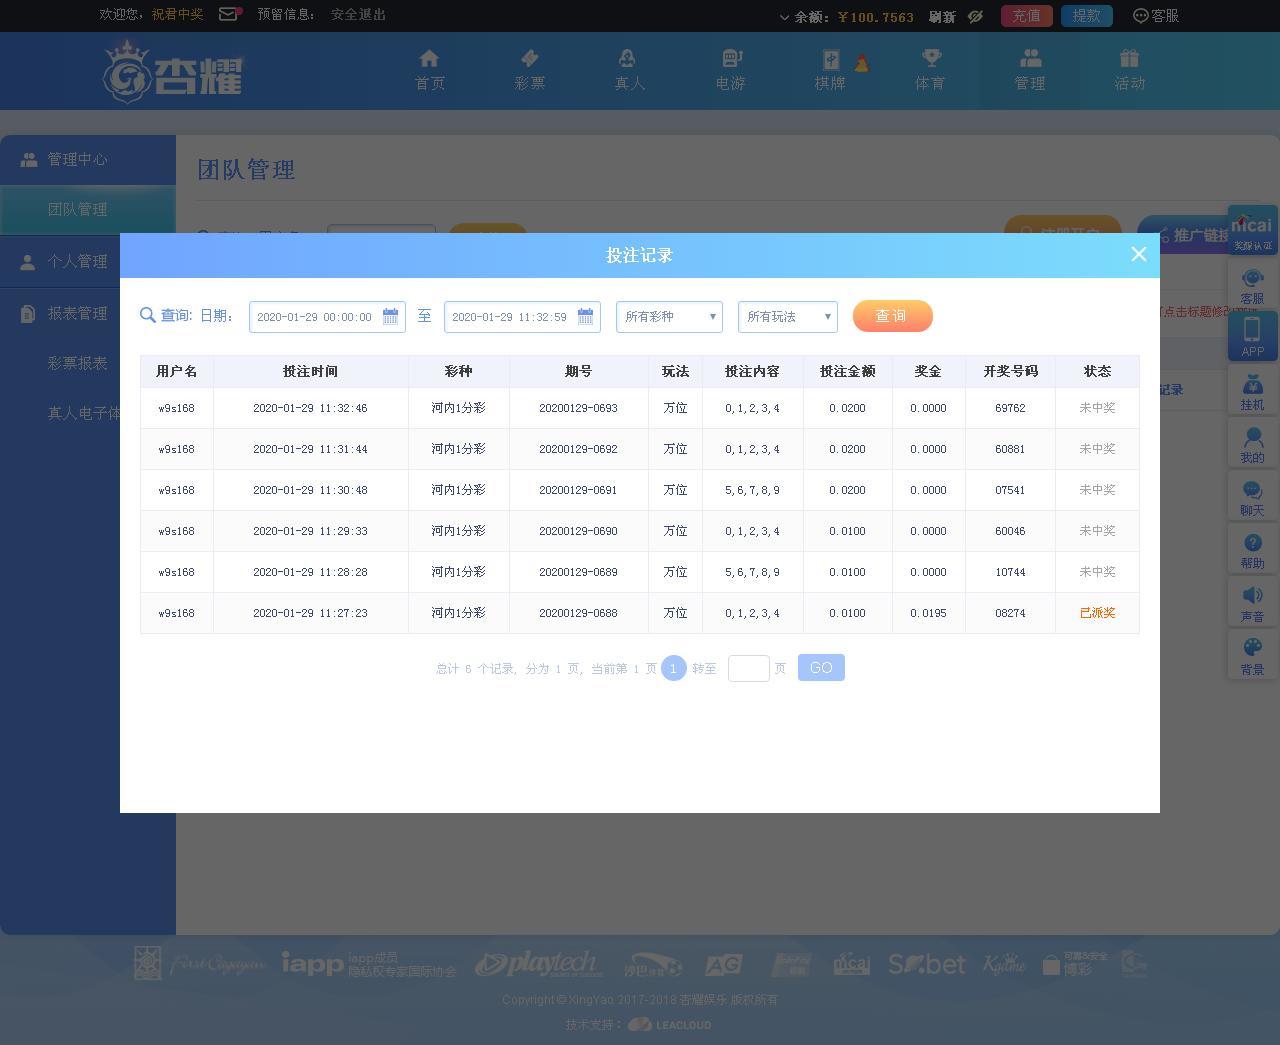Click the 充值 recharge button

pos(1026,15)
